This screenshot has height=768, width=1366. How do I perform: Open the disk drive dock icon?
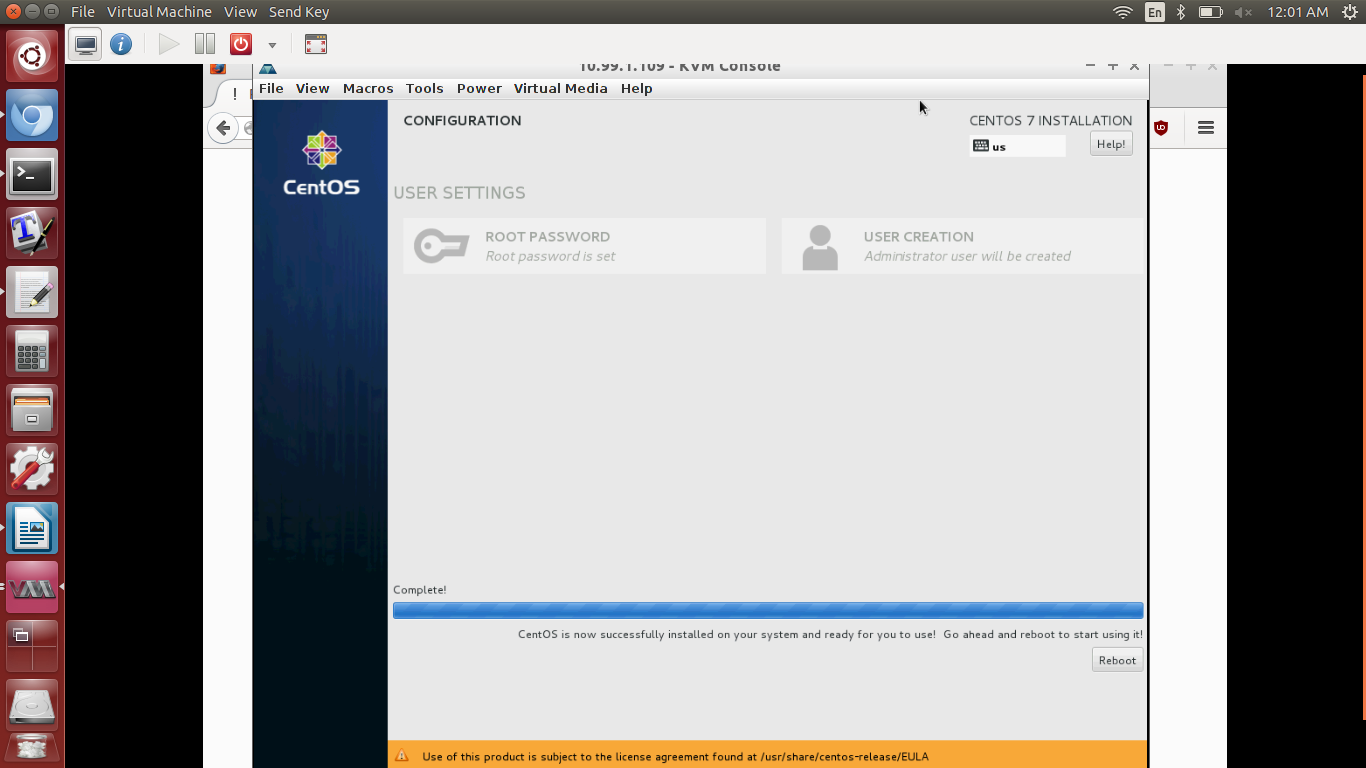coord(32,706)
